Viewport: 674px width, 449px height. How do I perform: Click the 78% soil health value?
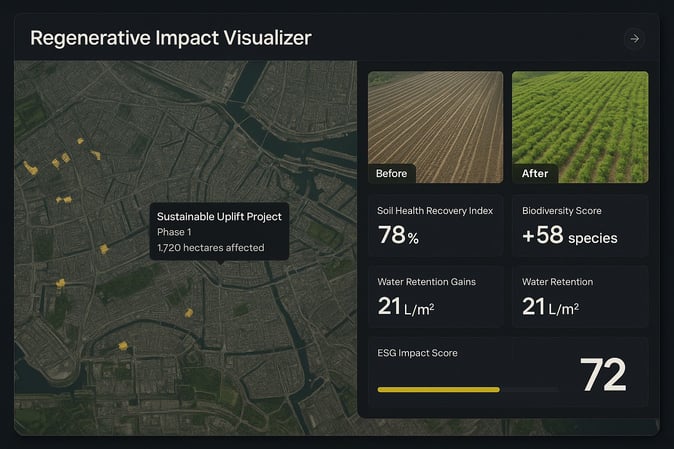coord(398,235)
